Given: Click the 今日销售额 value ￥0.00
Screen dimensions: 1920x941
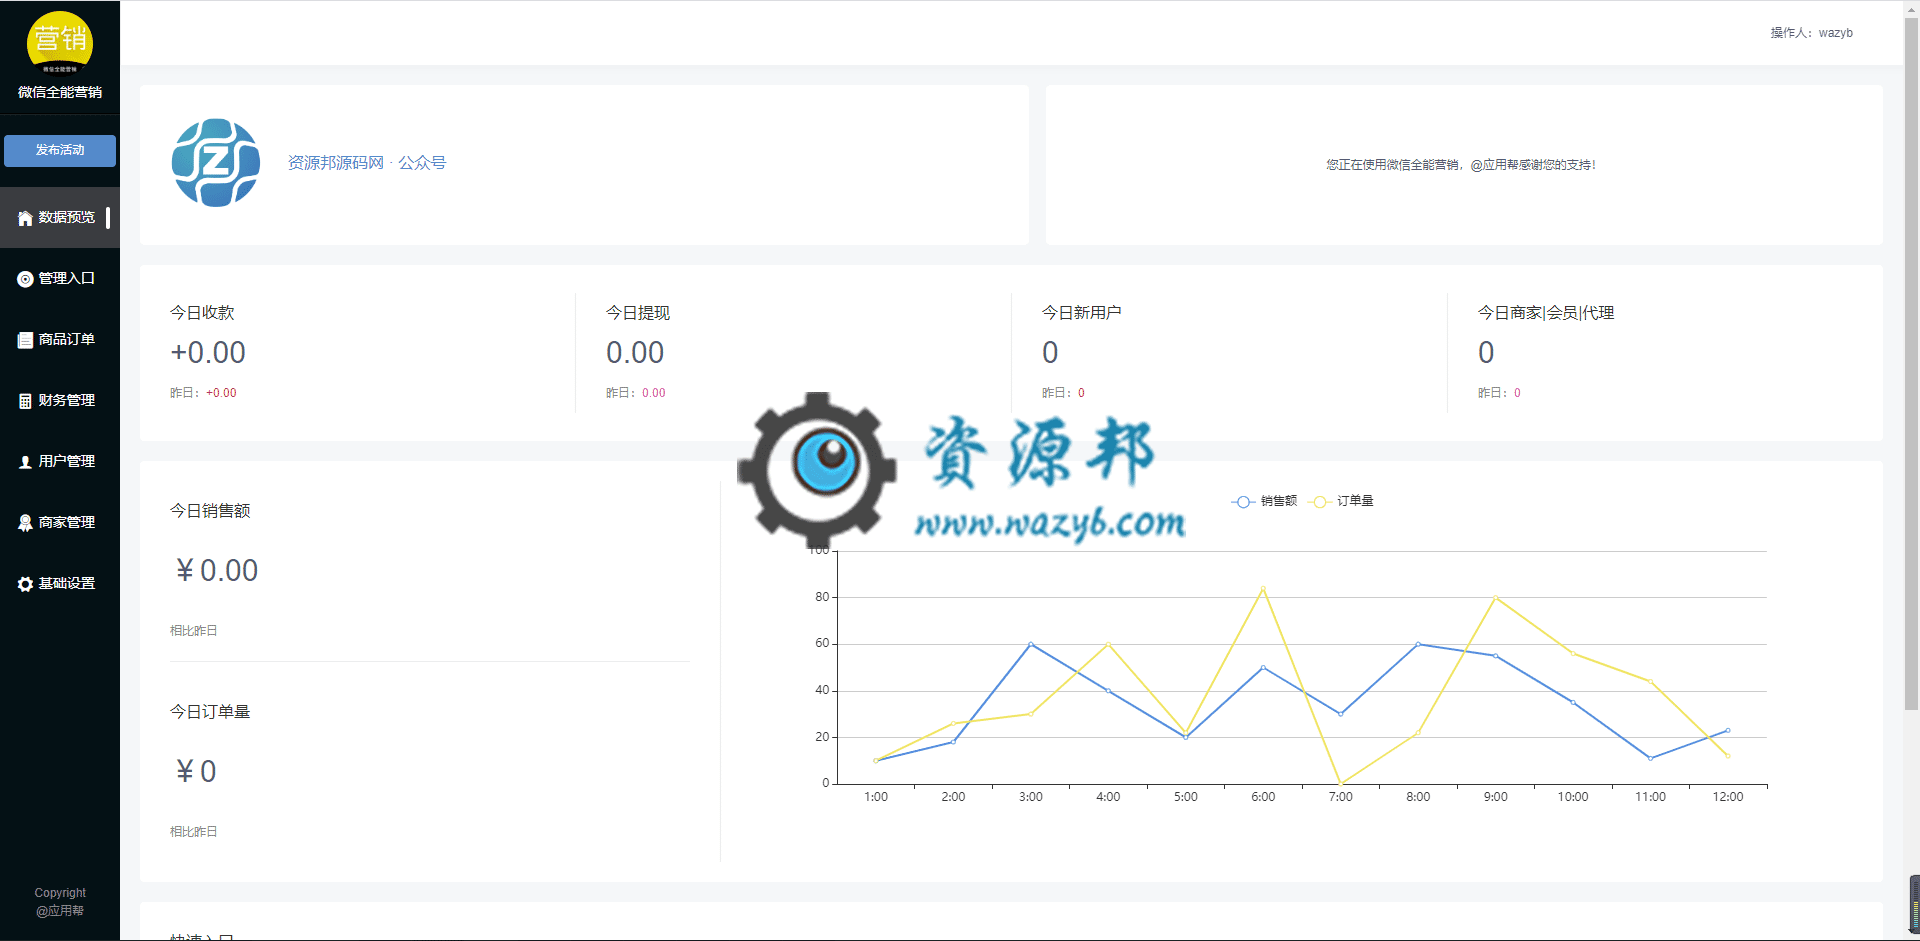Looking at the screenshot, I should pos(216,571).
